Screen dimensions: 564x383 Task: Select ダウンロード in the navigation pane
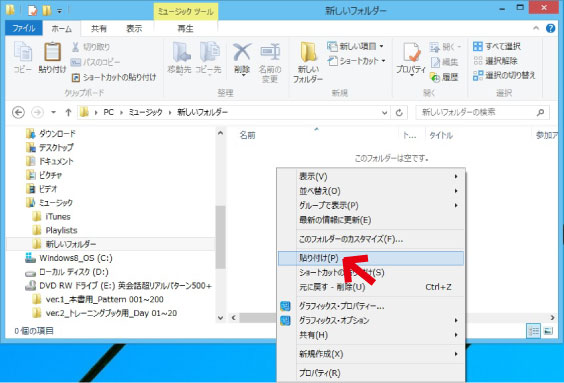pyautogui.click(x=51, y=134)
